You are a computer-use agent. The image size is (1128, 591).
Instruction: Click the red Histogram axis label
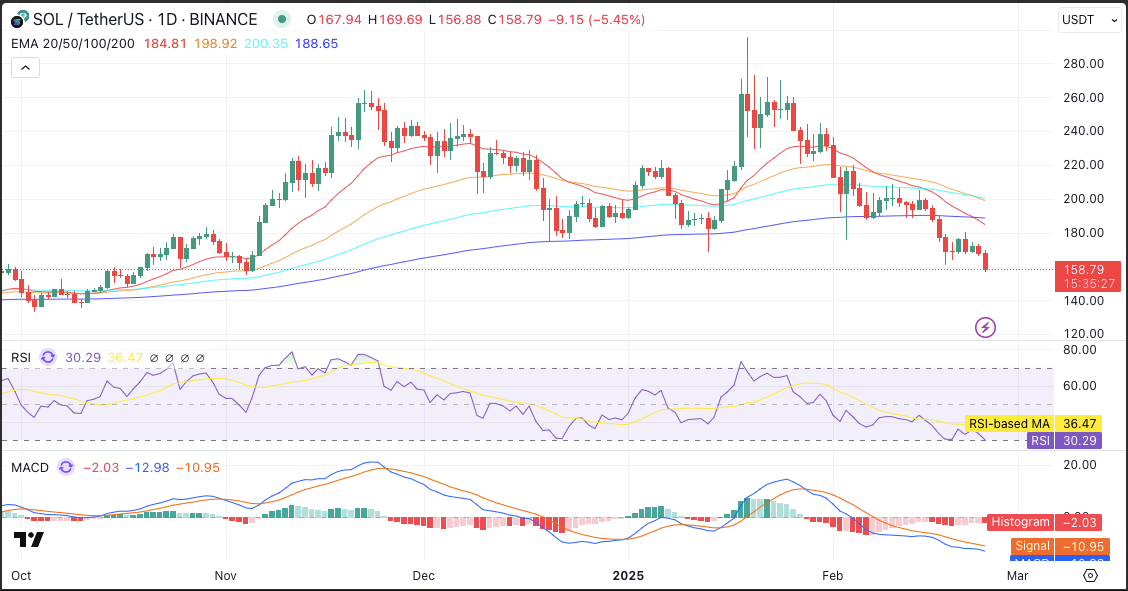[x=1020, y=522]
